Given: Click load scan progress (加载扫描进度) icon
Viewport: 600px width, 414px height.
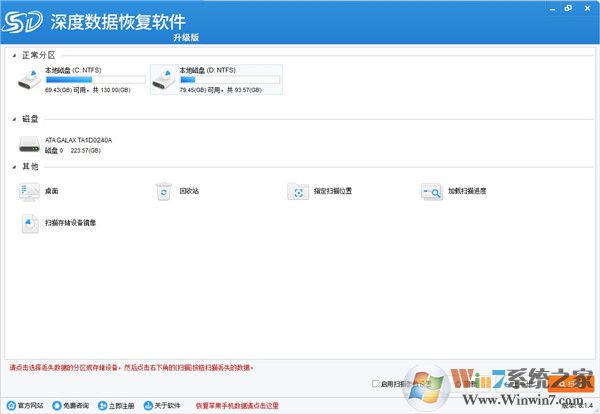Looking at the screenshot, I should pos(432,190).
